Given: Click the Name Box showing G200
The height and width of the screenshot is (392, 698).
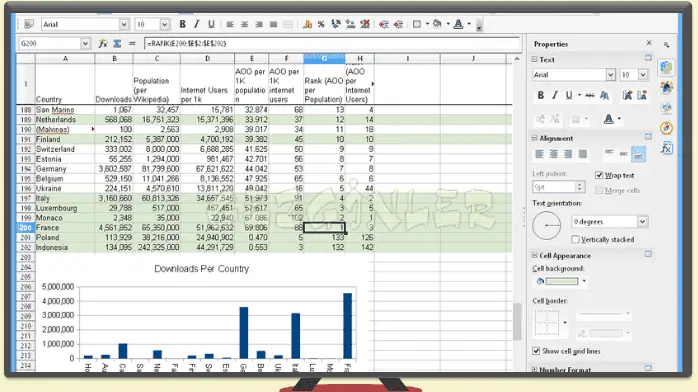Looking at the screenshot, I should click(49, 43).
